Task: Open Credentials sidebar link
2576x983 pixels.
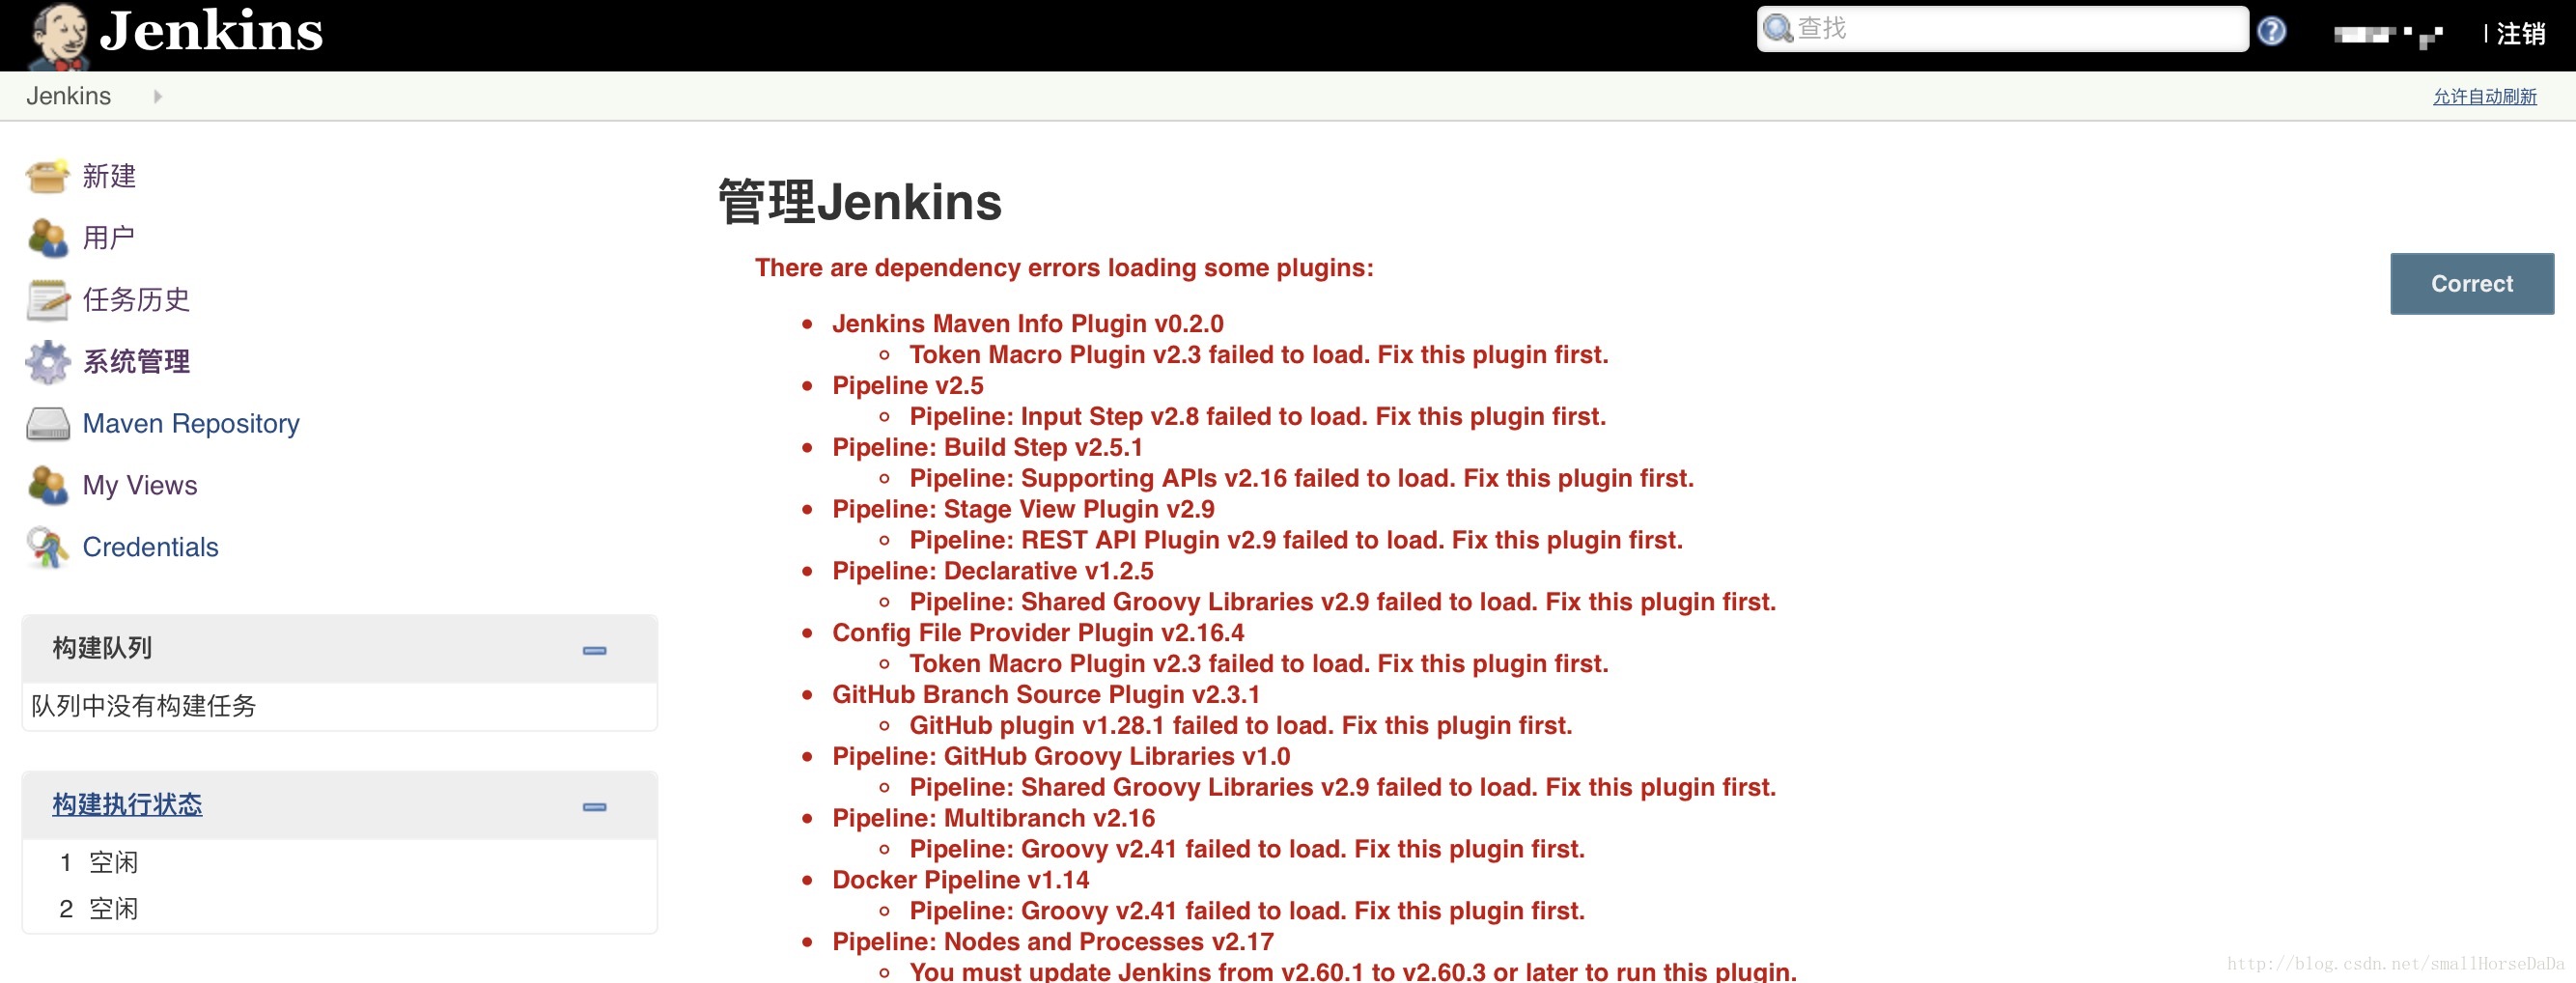Action: 150,547
